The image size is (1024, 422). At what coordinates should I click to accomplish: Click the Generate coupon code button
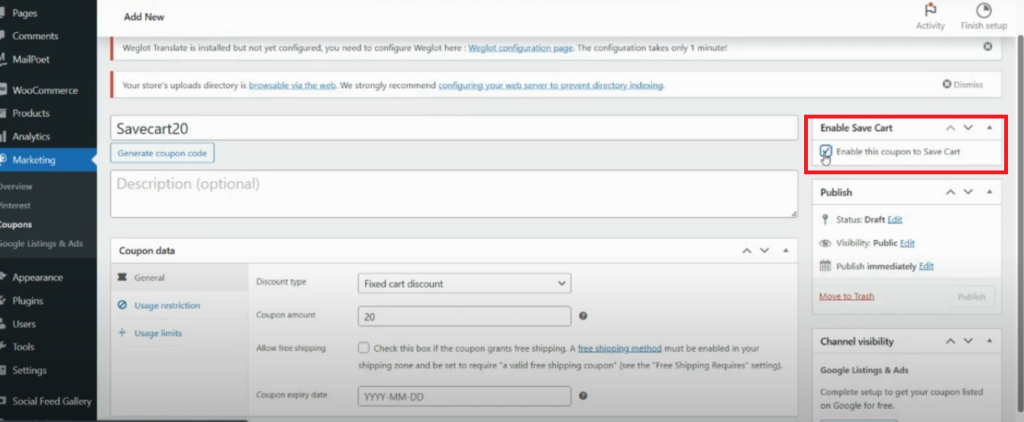coord(163,154)
